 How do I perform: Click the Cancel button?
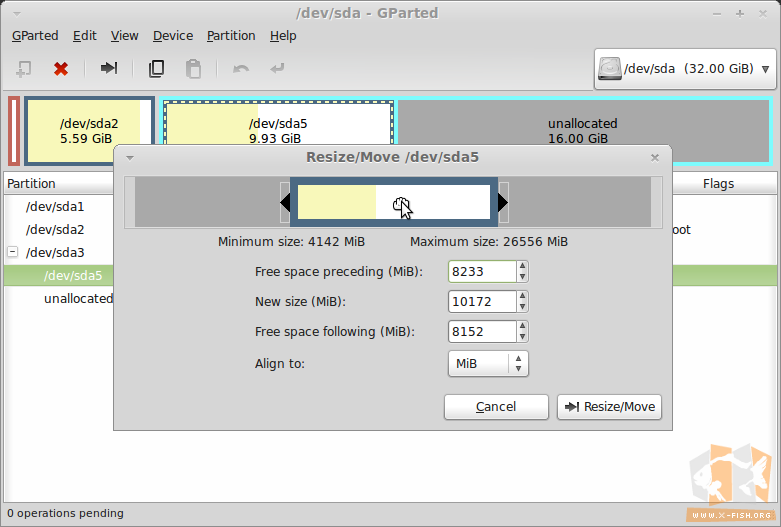coord(496,407)
